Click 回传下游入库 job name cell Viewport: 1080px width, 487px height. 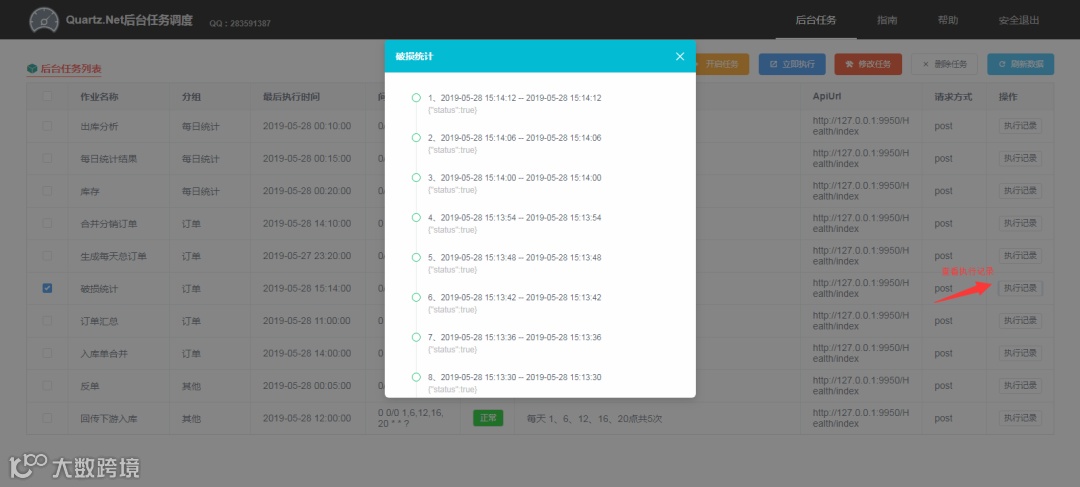pyautogui.click(x=109, y=418)
